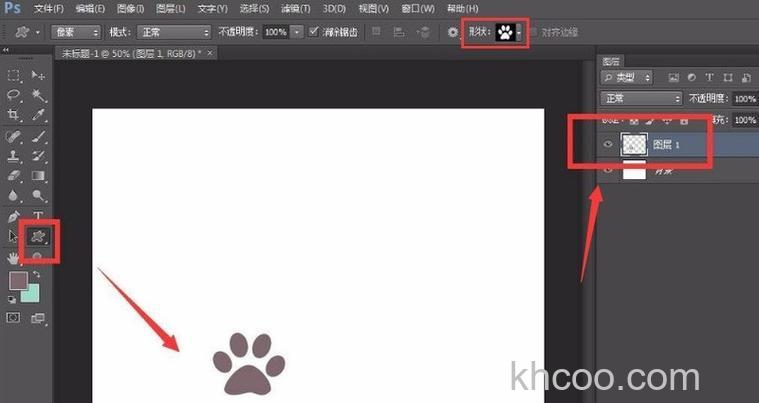Select the Pen tool
759x403 pixels.
(x=14, y=216)
